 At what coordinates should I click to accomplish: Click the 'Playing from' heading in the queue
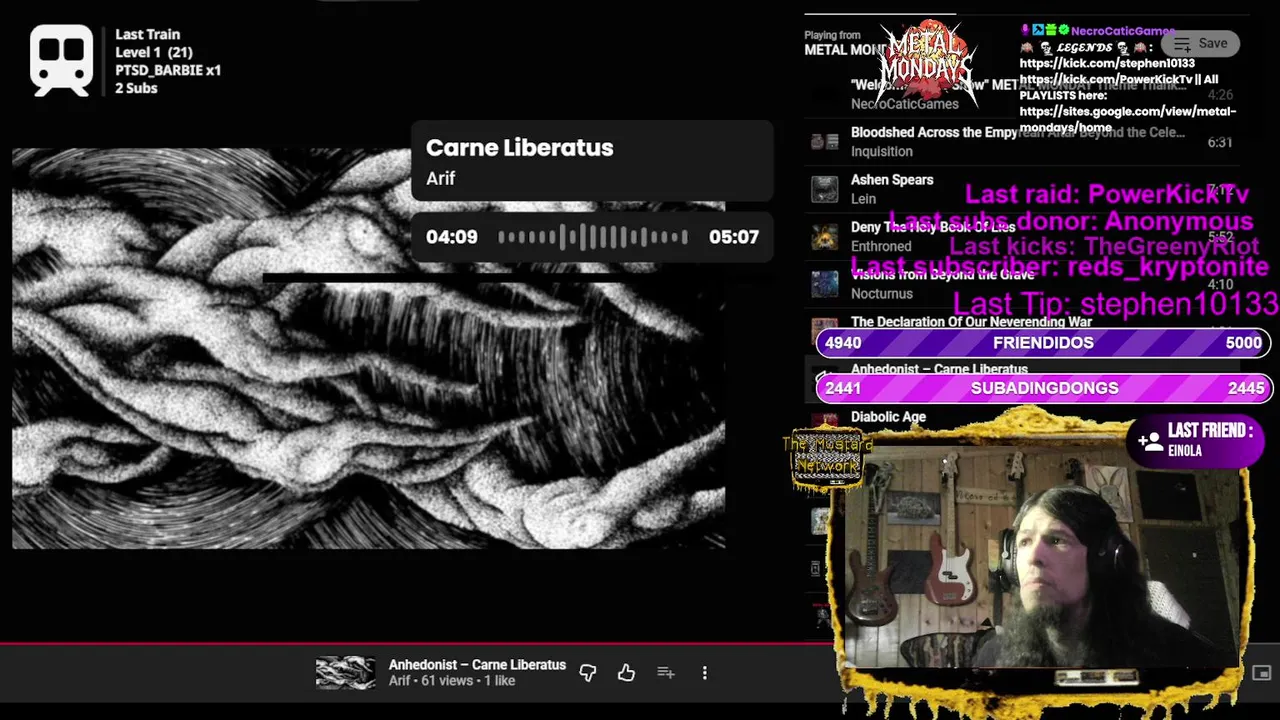point(832,36)
